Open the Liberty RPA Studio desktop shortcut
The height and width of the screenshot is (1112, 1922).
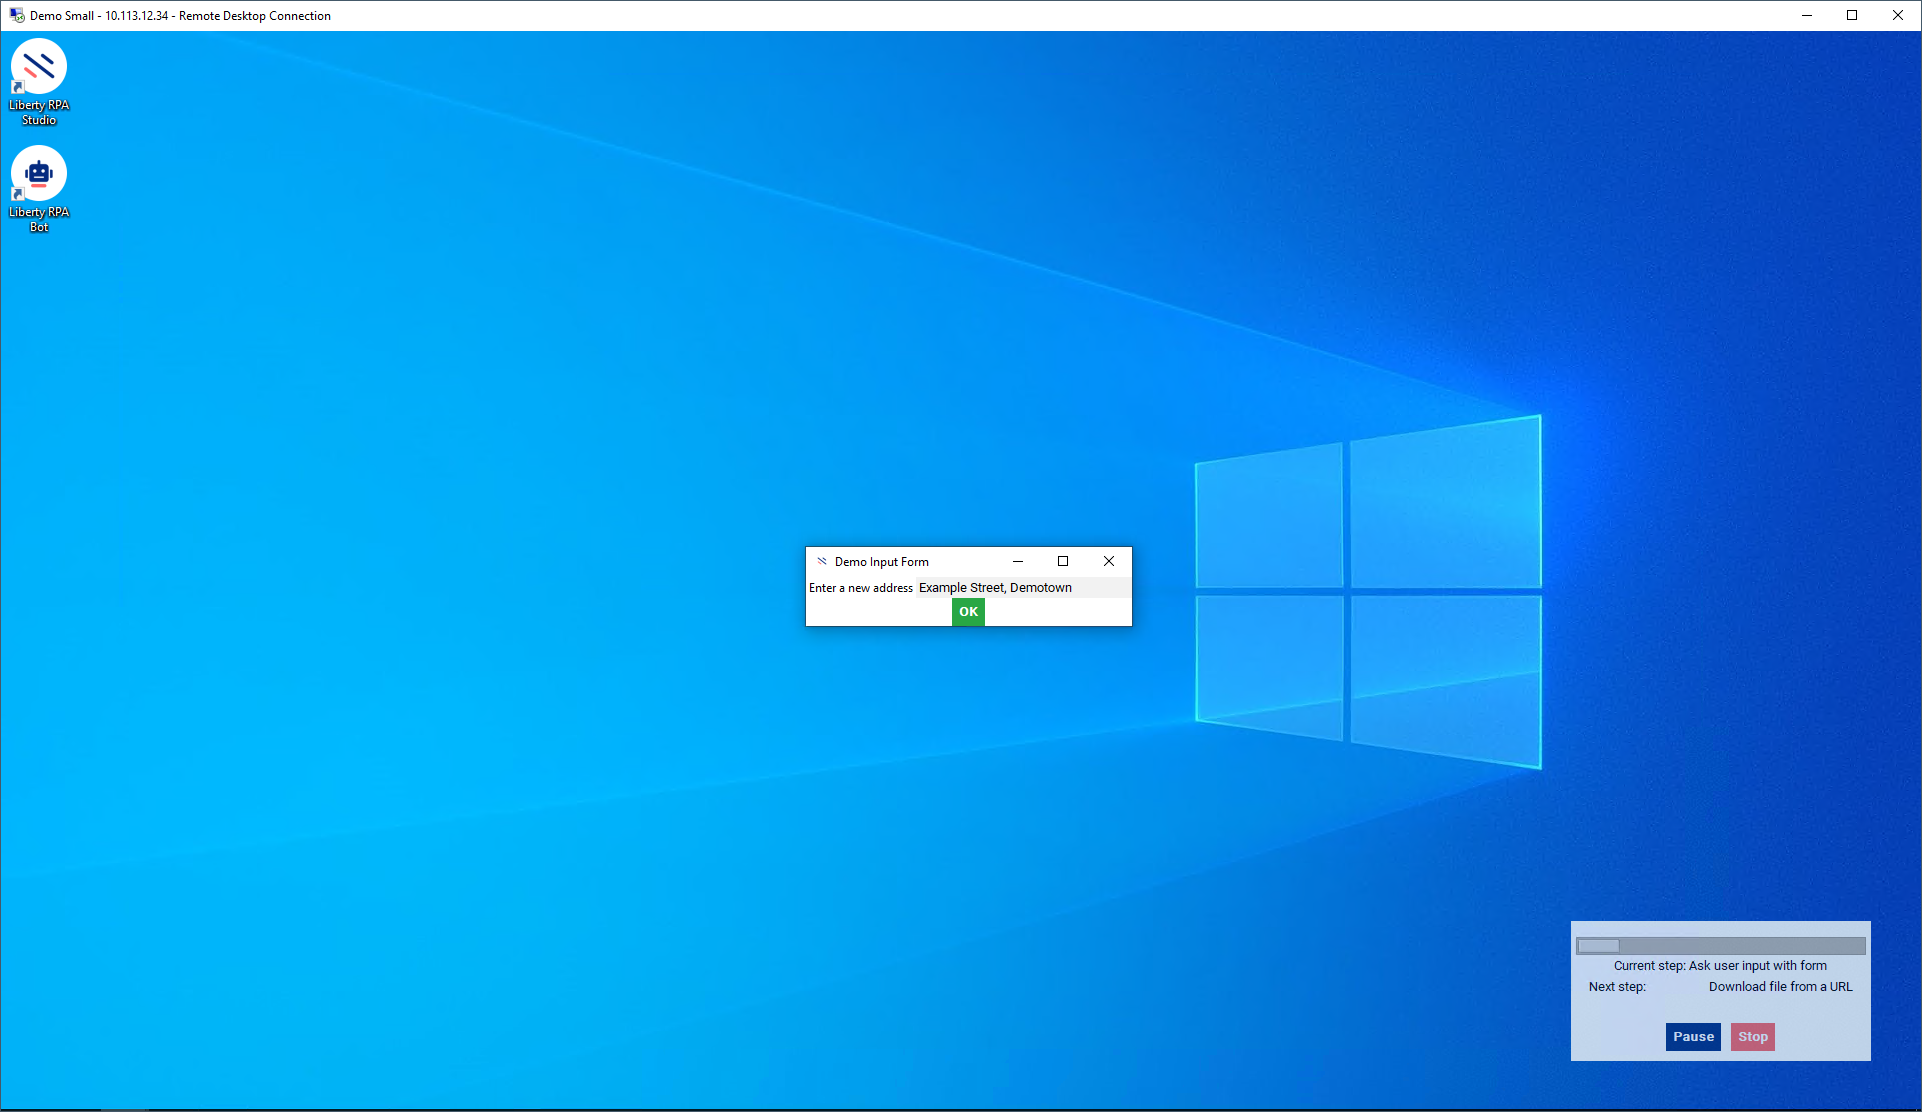39,68
